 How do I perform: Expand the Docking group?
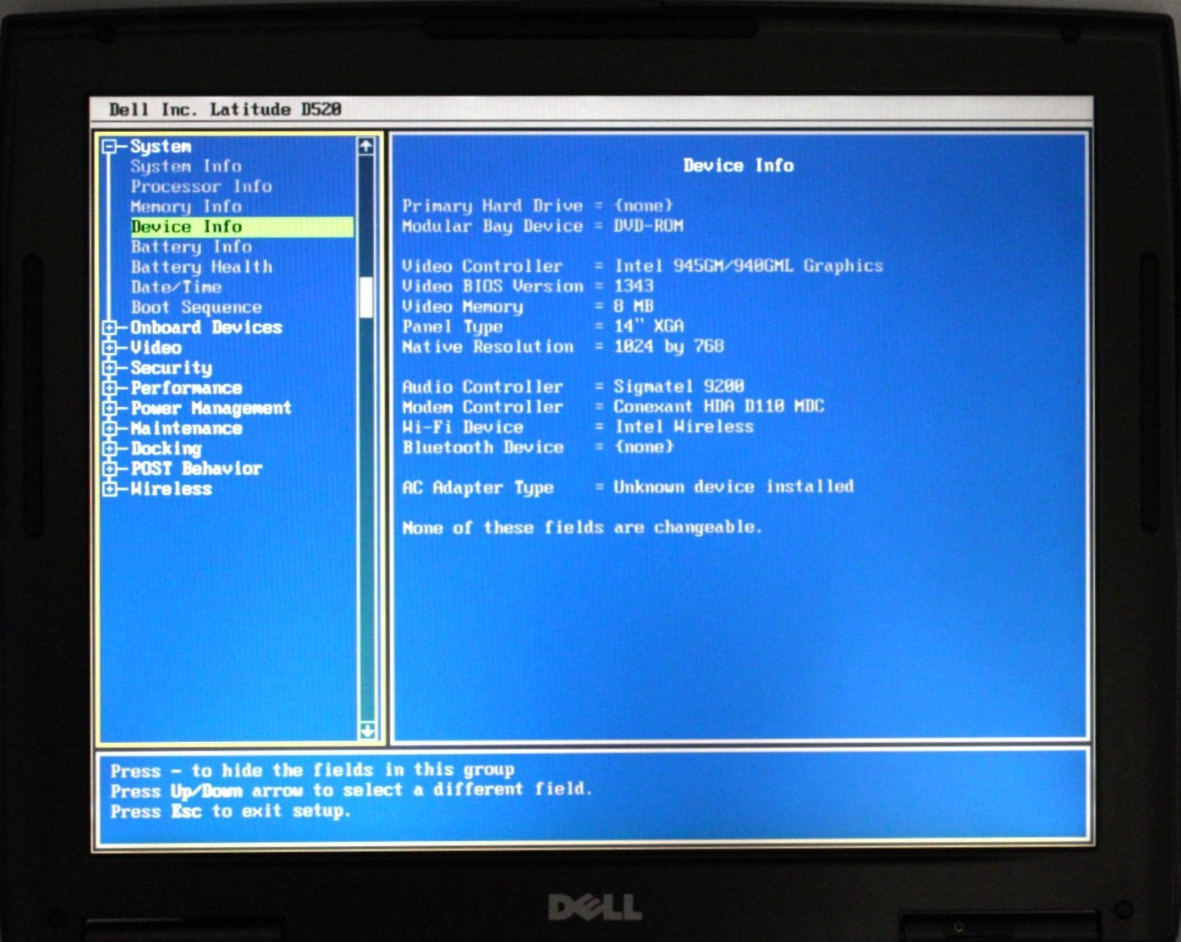110,449
